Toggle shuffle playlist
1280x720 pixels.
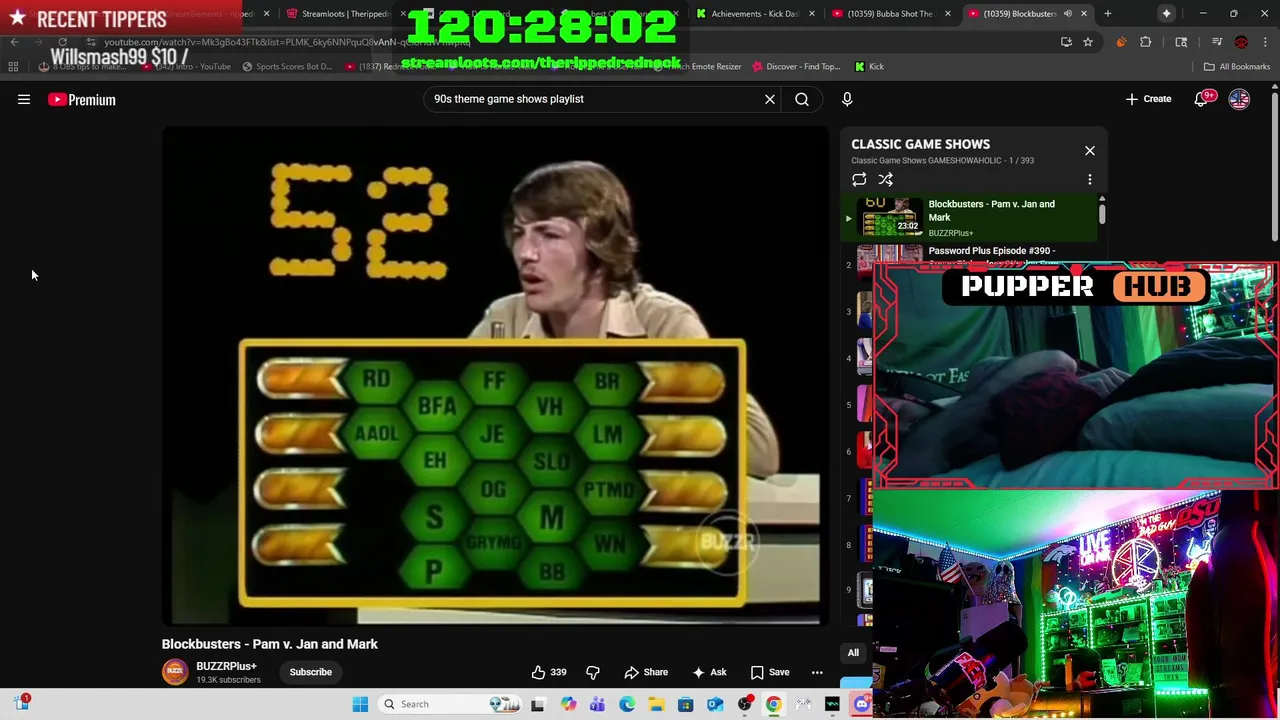[x=886, y=180]
